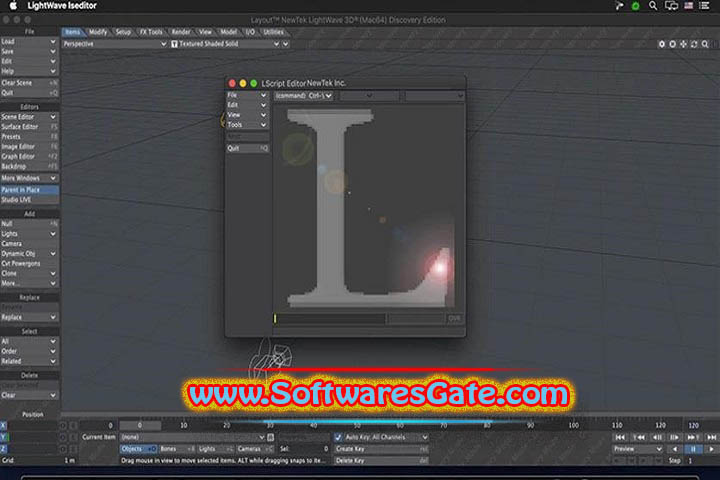Open macOS Spotlight search icon
Screen dimensions: 720x480
pyautogui.click(x=652, y=6)
